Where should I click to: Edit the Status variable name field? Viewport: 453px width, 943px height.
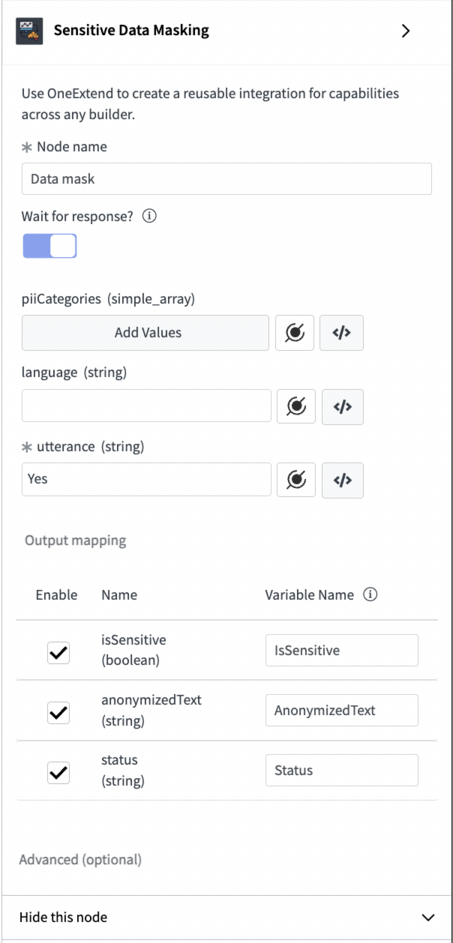pos(342,770)
